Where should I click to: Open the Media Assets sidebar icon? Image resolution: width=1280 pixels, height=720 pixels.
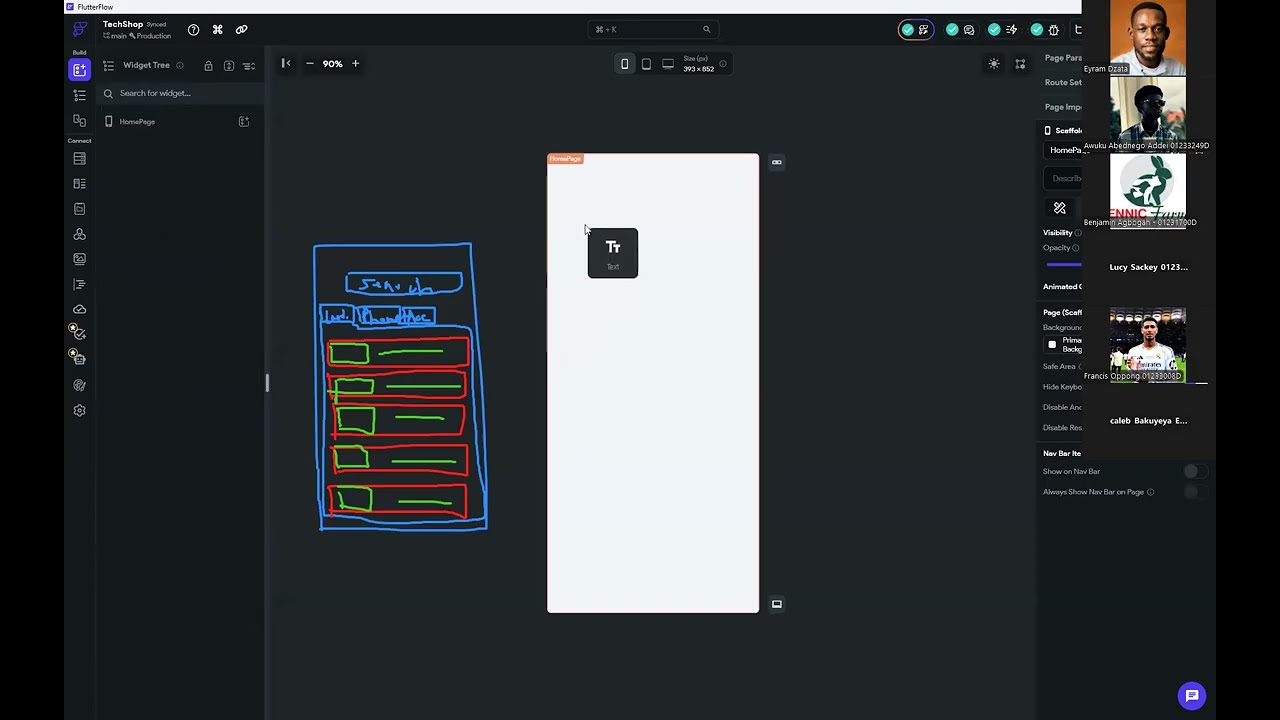pyautogui.click(x=79, y=259)
